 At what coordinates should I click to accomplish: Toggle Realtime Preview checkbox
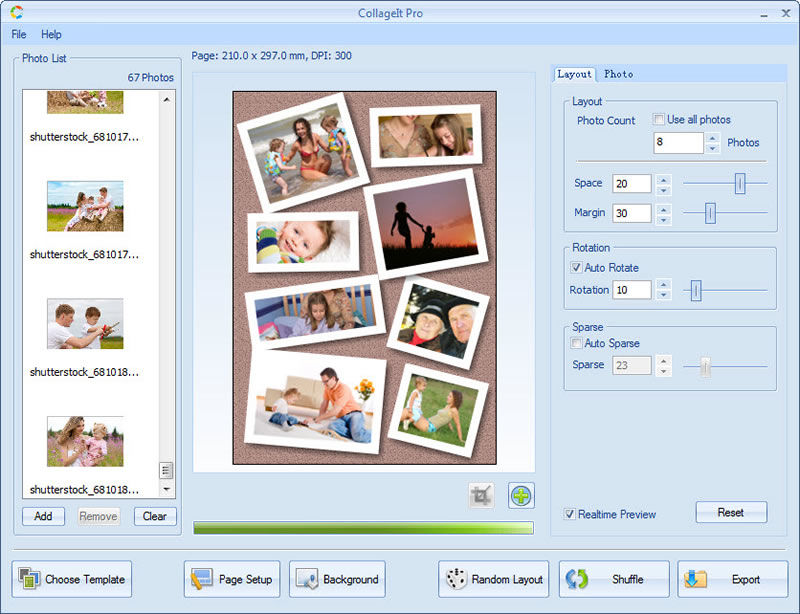[569, 514]
